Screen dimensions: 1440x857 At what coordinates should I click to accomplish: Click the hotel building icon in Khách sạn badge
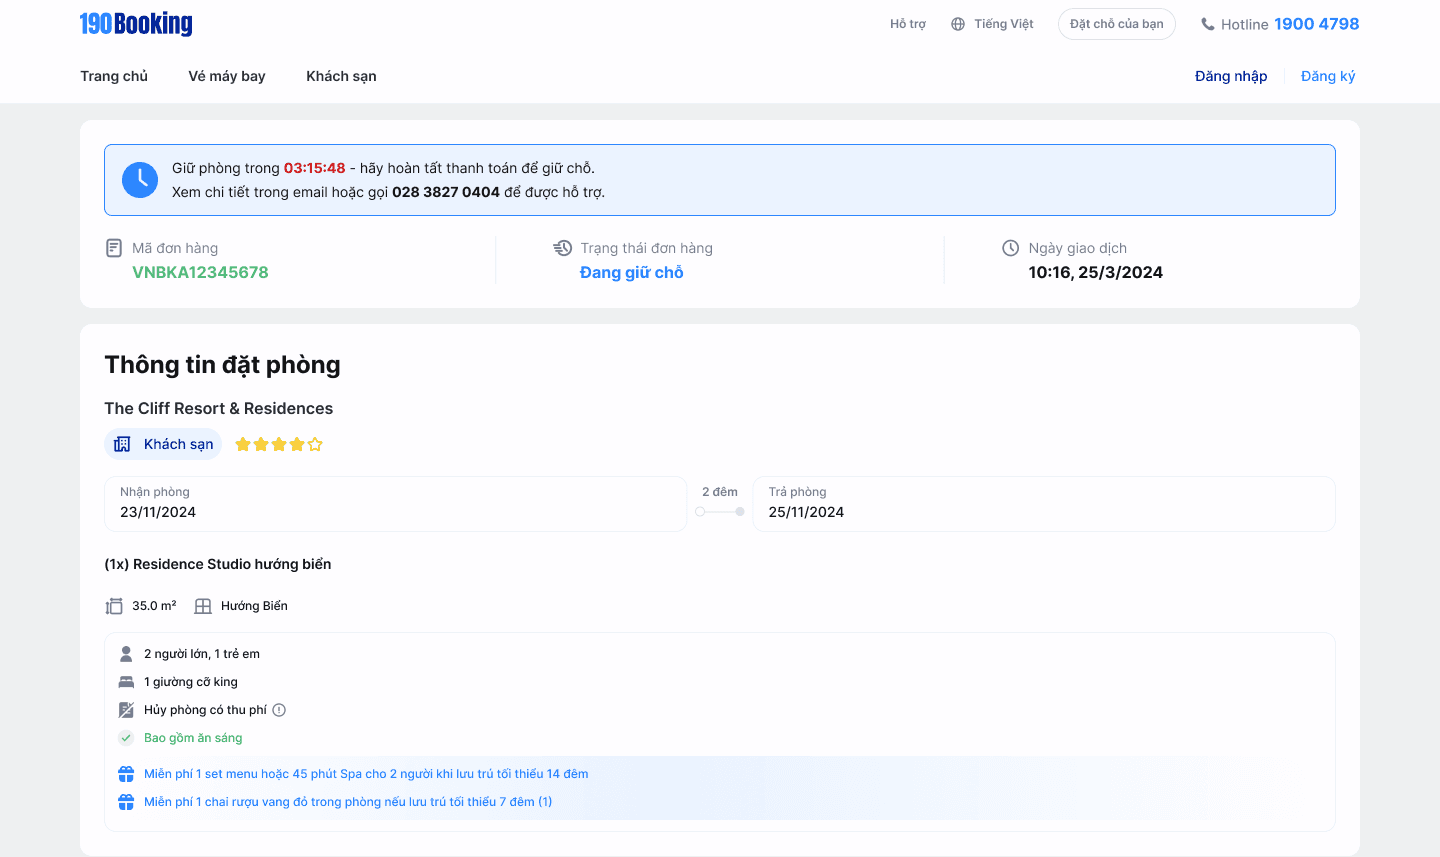point(122,444)
